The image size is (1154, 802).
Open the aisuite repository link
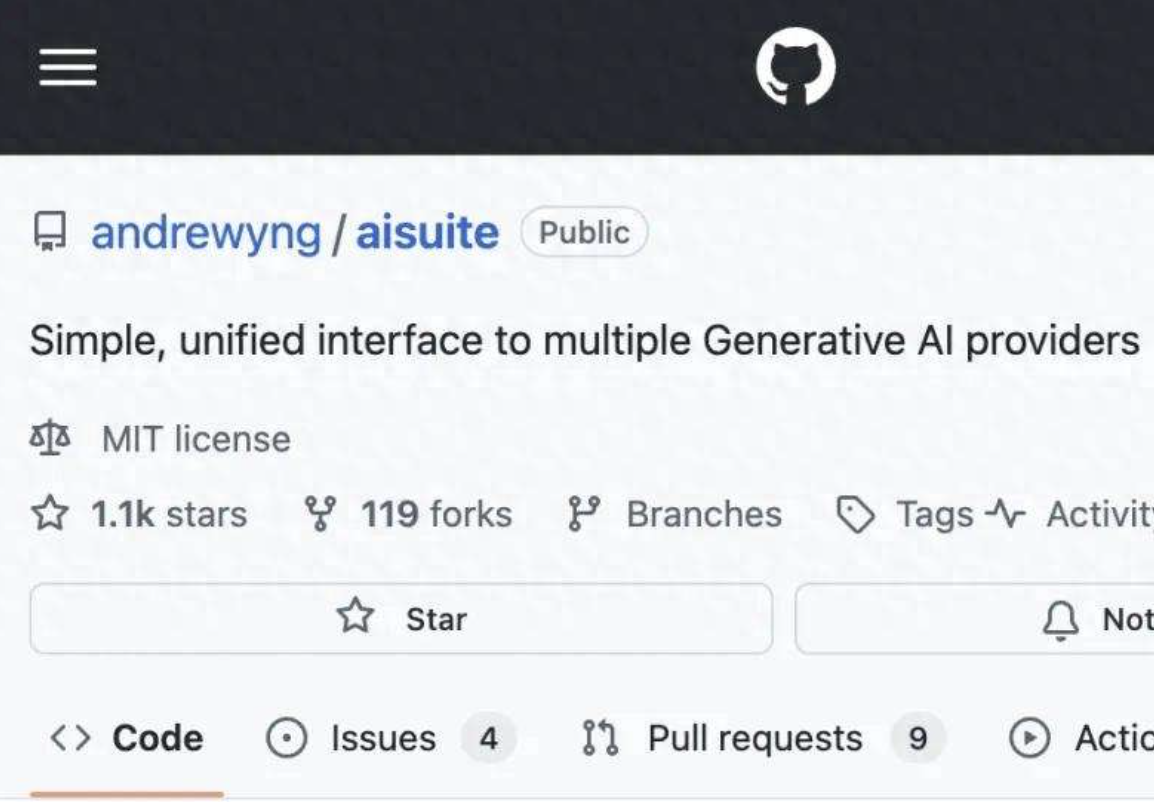[427, 233]
